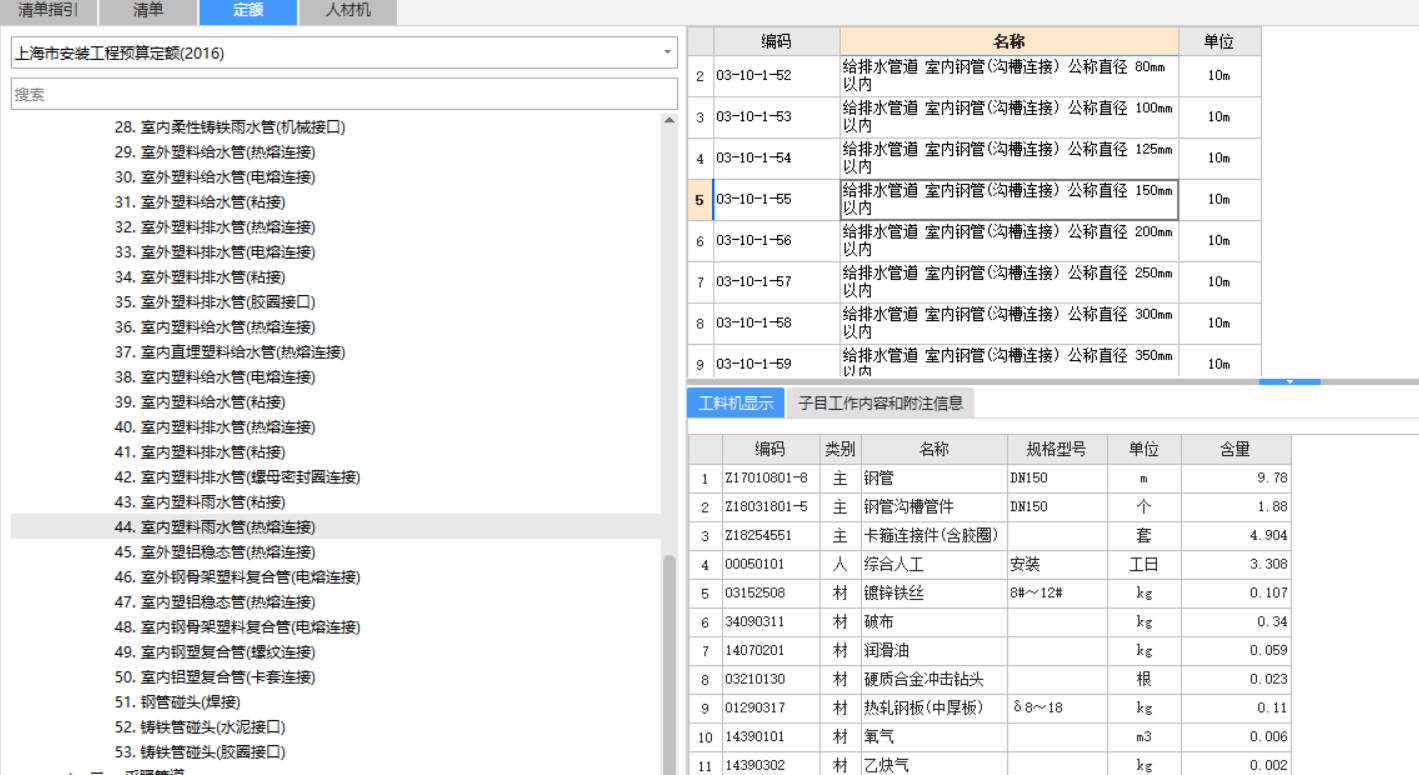The image size is (1419, 775).
Task: Select 35. 室外塑料排水管(胶圈接口)
Action: 215,302
